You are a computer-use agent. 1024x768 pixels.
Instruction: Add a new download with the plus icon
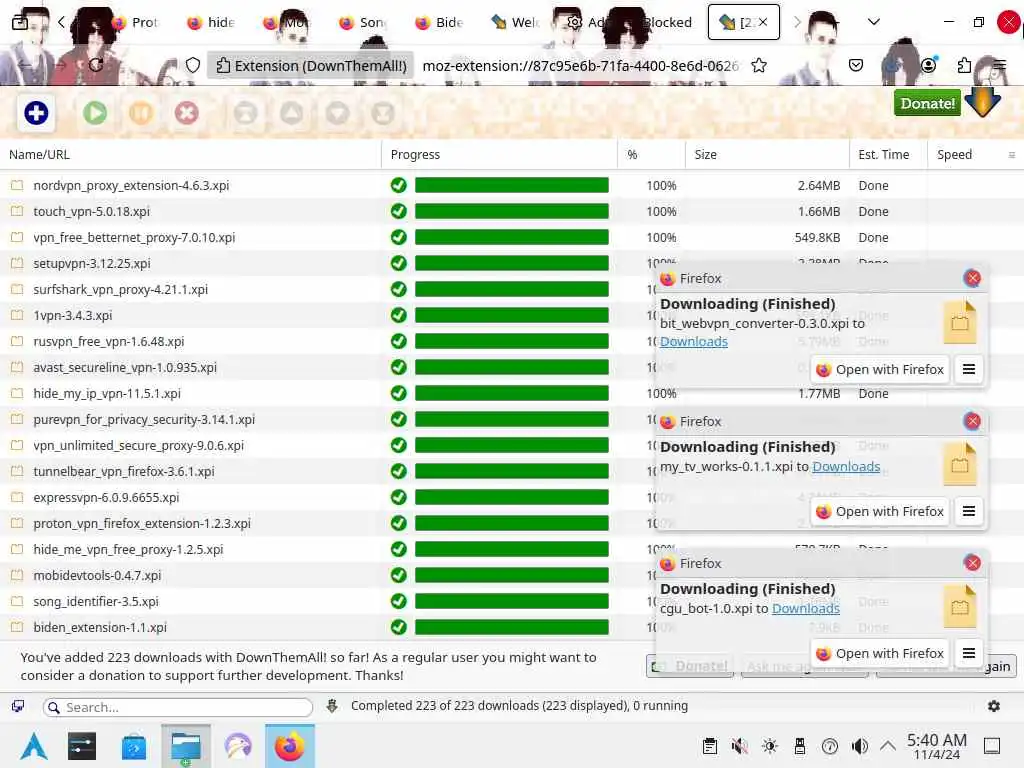pyautogui.click(x=36, y=113)
